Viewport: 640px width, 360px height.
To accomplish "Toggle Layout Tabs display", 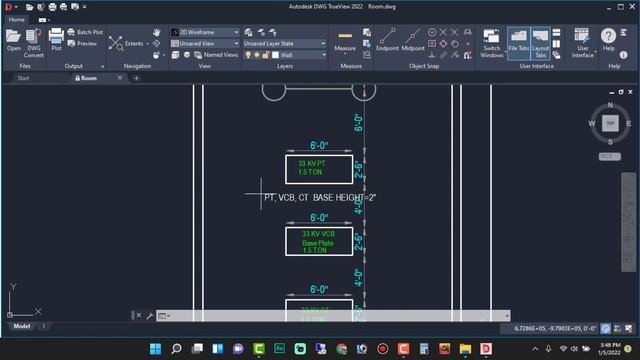I will (540, 43).
